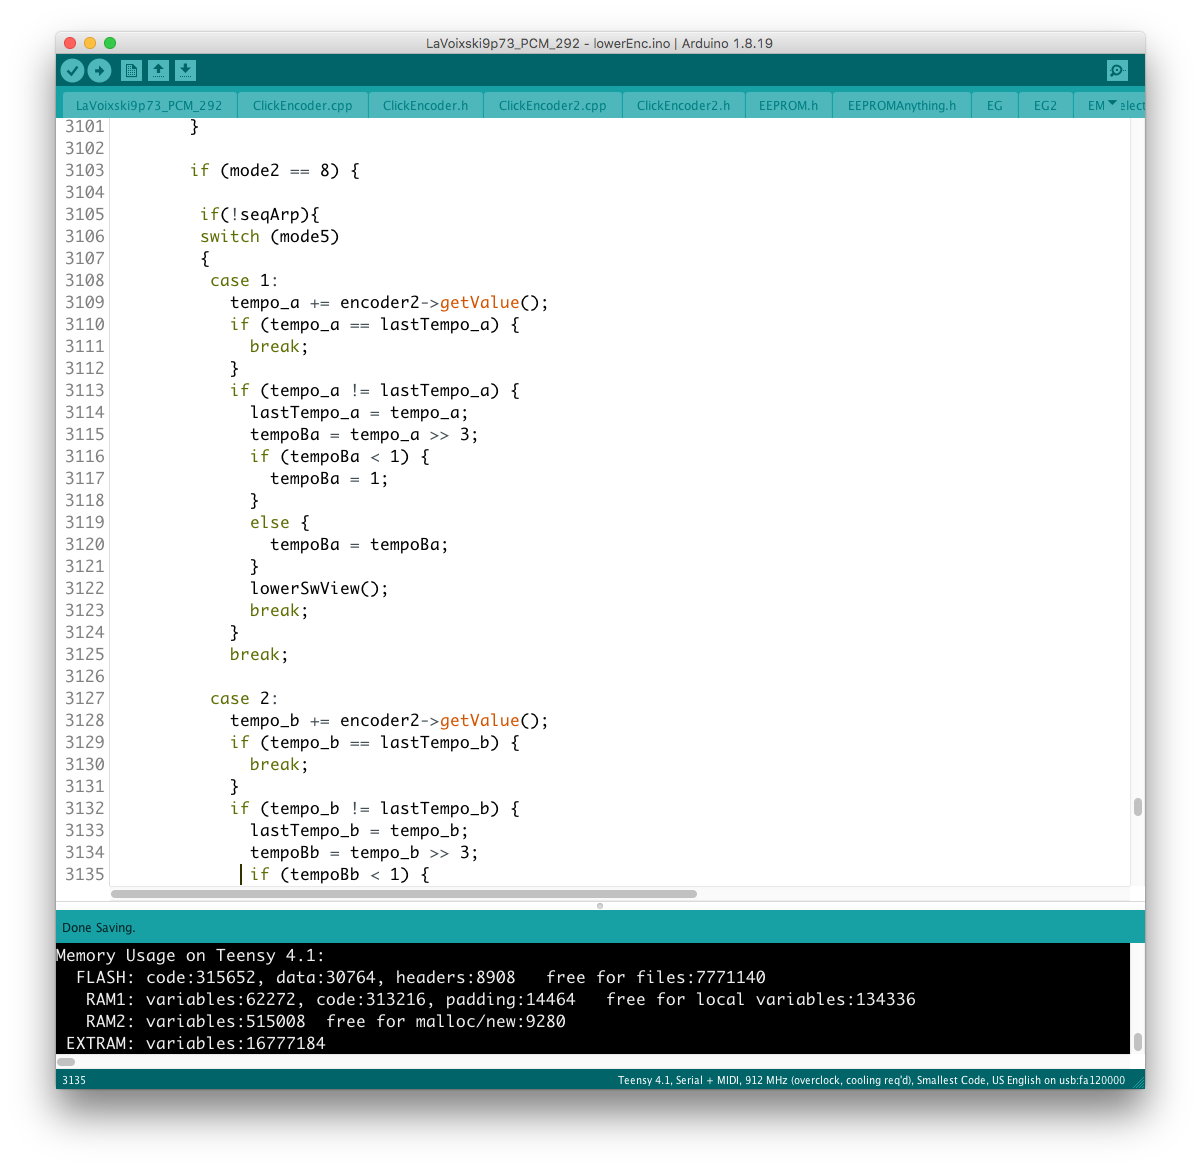
Task: Open the Serial Monitor magnifier icon
Action: [1117, 70]
